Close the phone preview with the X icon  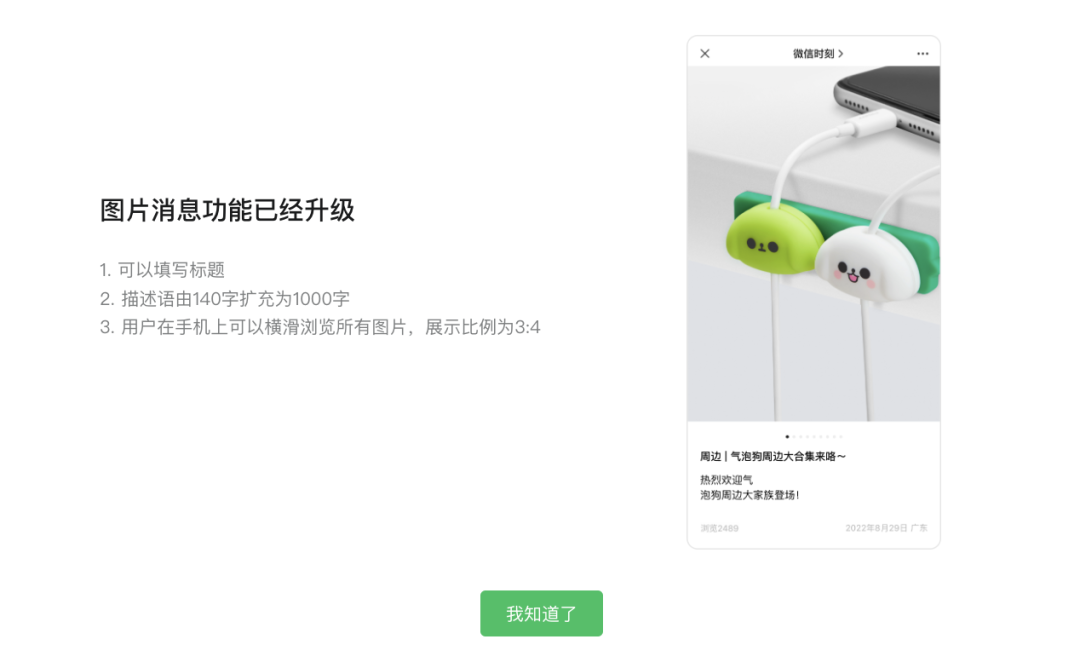[x=705, y=54]
